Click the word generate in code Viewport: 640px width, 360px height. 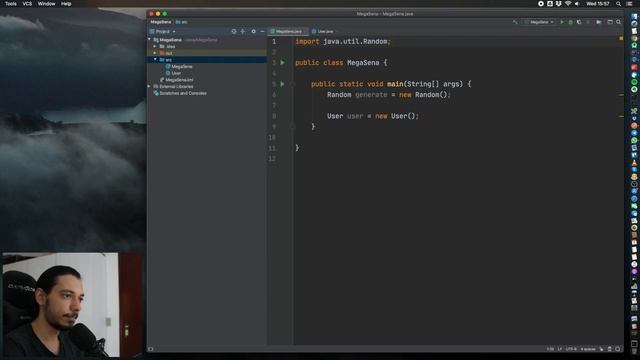[x=371, y=95]
